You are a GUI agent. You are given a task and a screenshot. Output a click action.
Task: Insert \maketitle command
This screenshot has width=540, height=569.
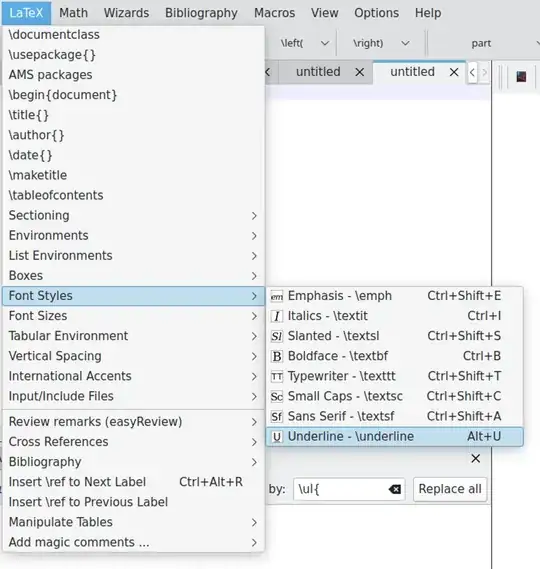tap(134, 176)
